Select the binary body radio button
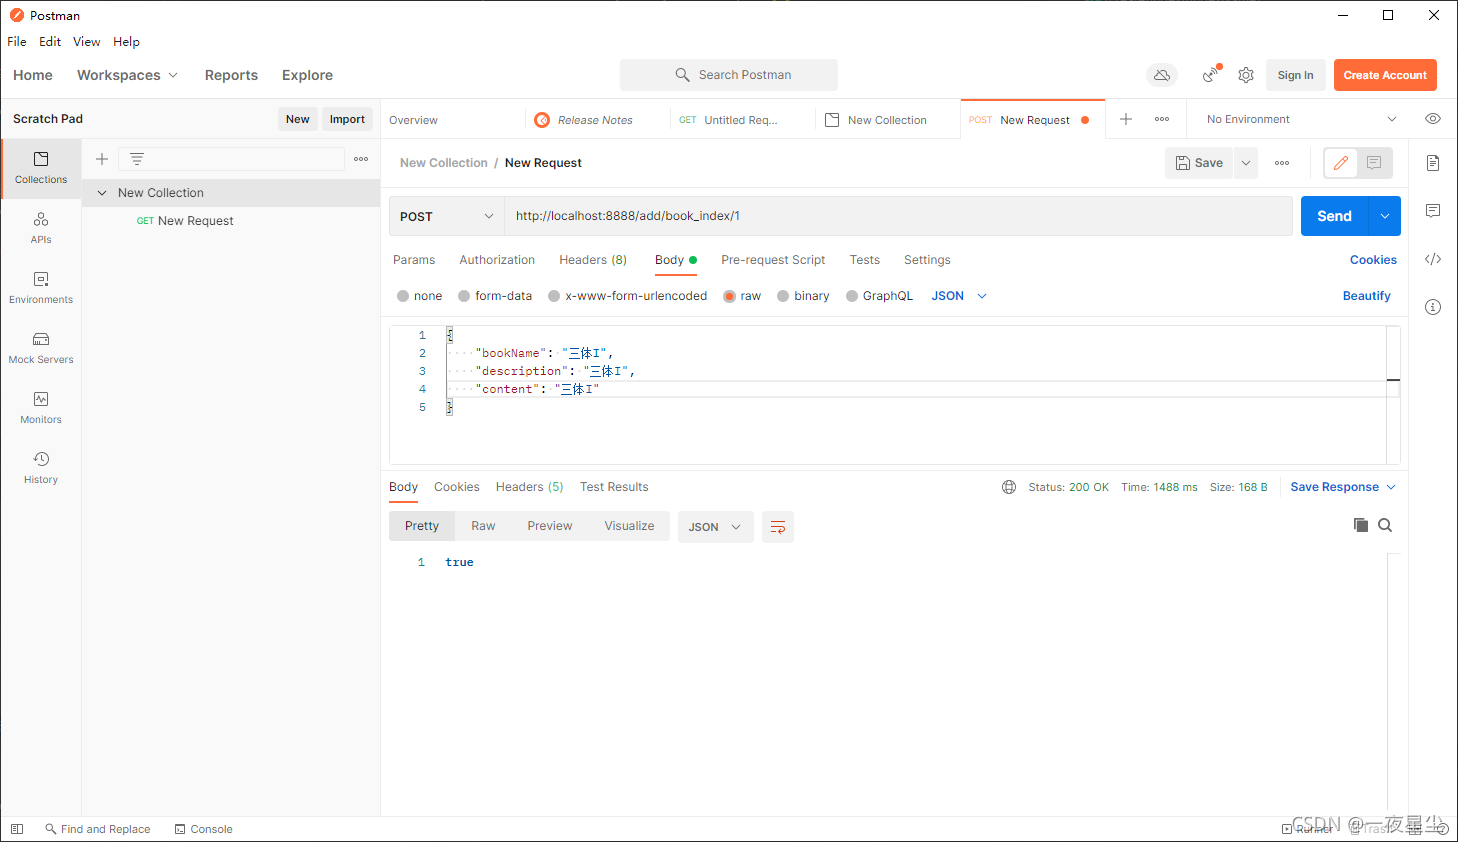1458x842 pixels. click(x=783, y=296)
